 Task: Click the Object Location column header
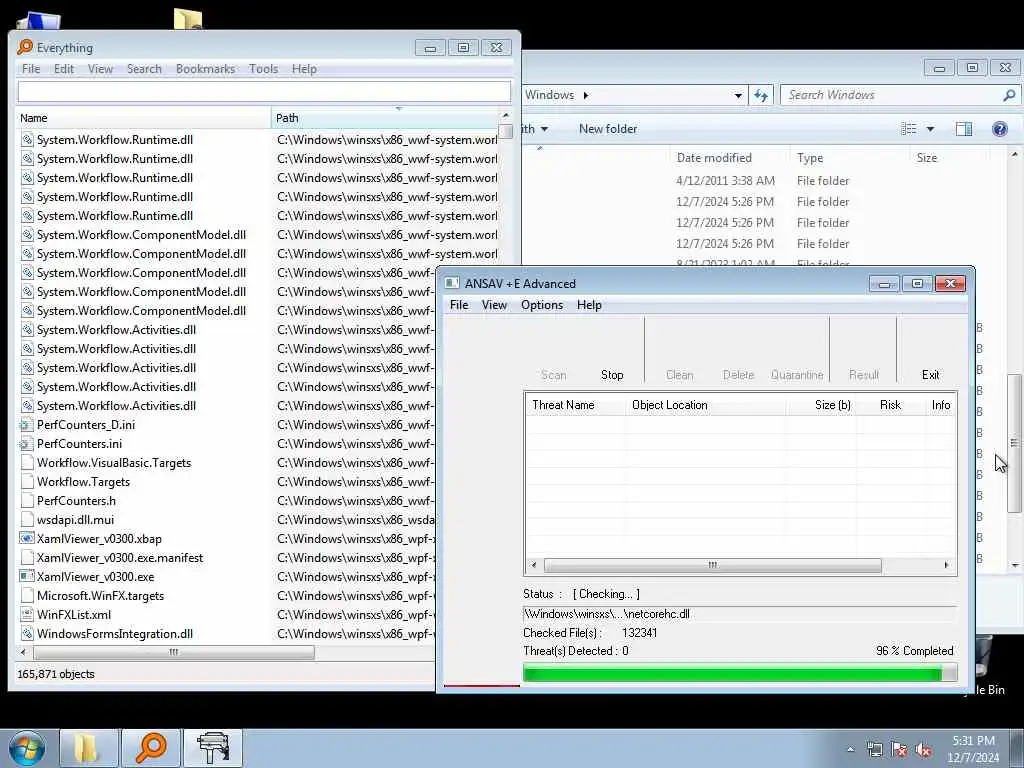705,405
